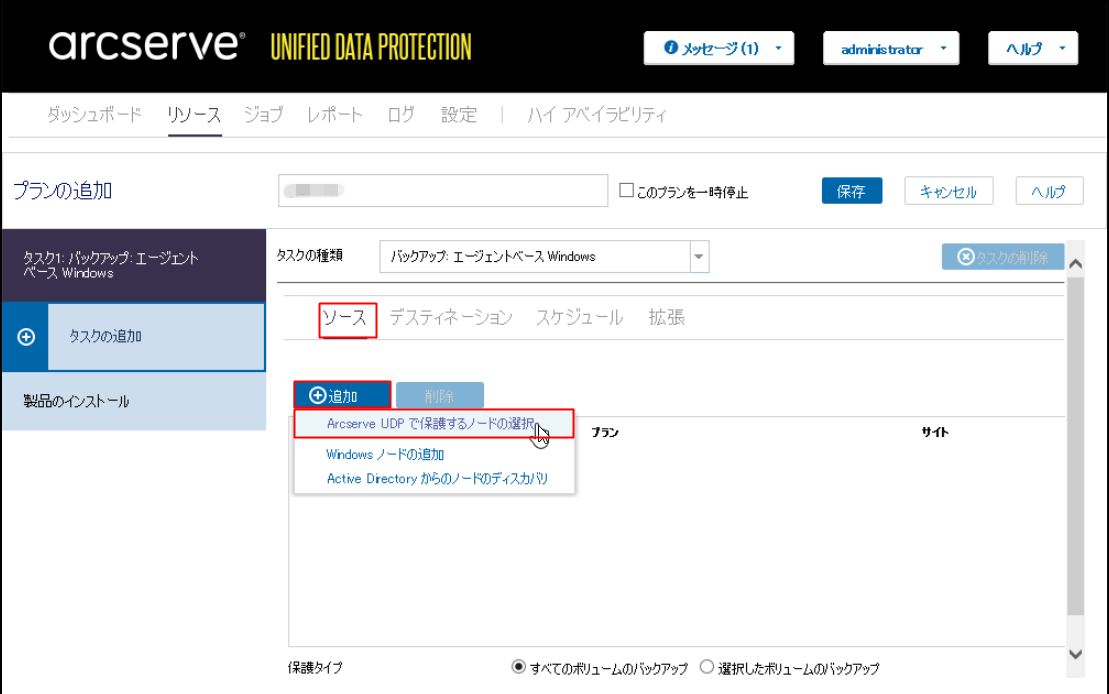Screen dimensions: 1109x694
Task: Expand the タスクの種類 dropdown arrow
Action: pyautogui.click(x=699, y=256)
